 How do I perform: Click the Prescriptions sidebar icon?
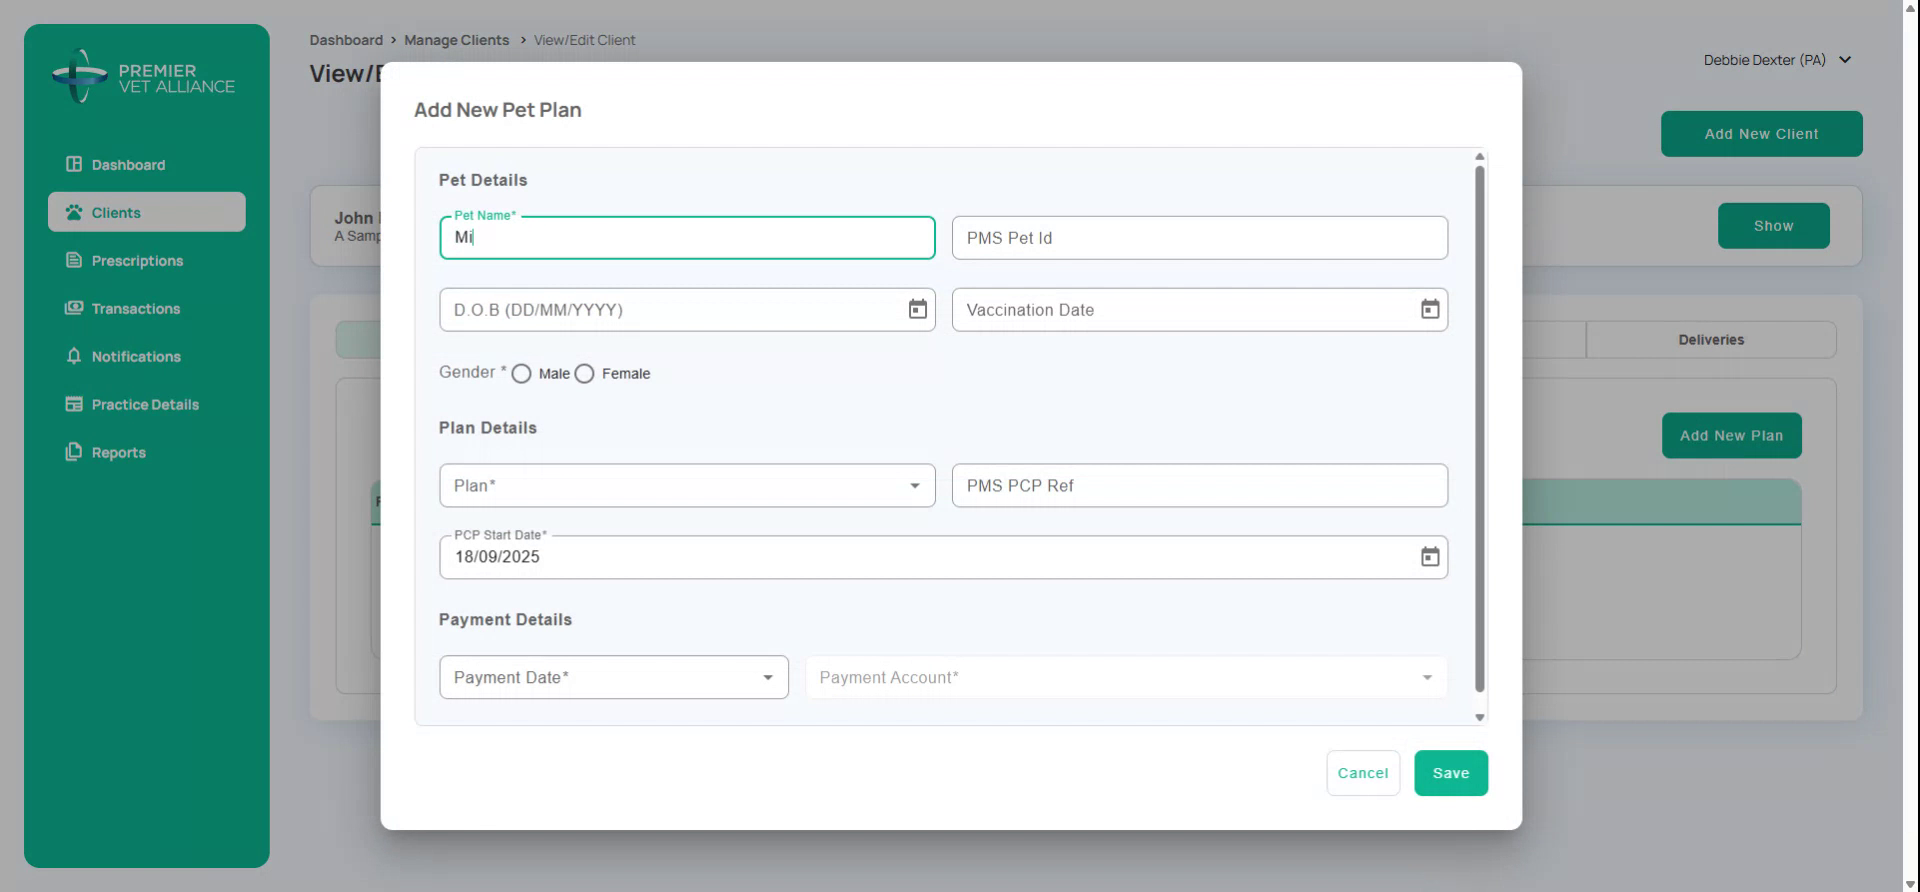(74, 260)
